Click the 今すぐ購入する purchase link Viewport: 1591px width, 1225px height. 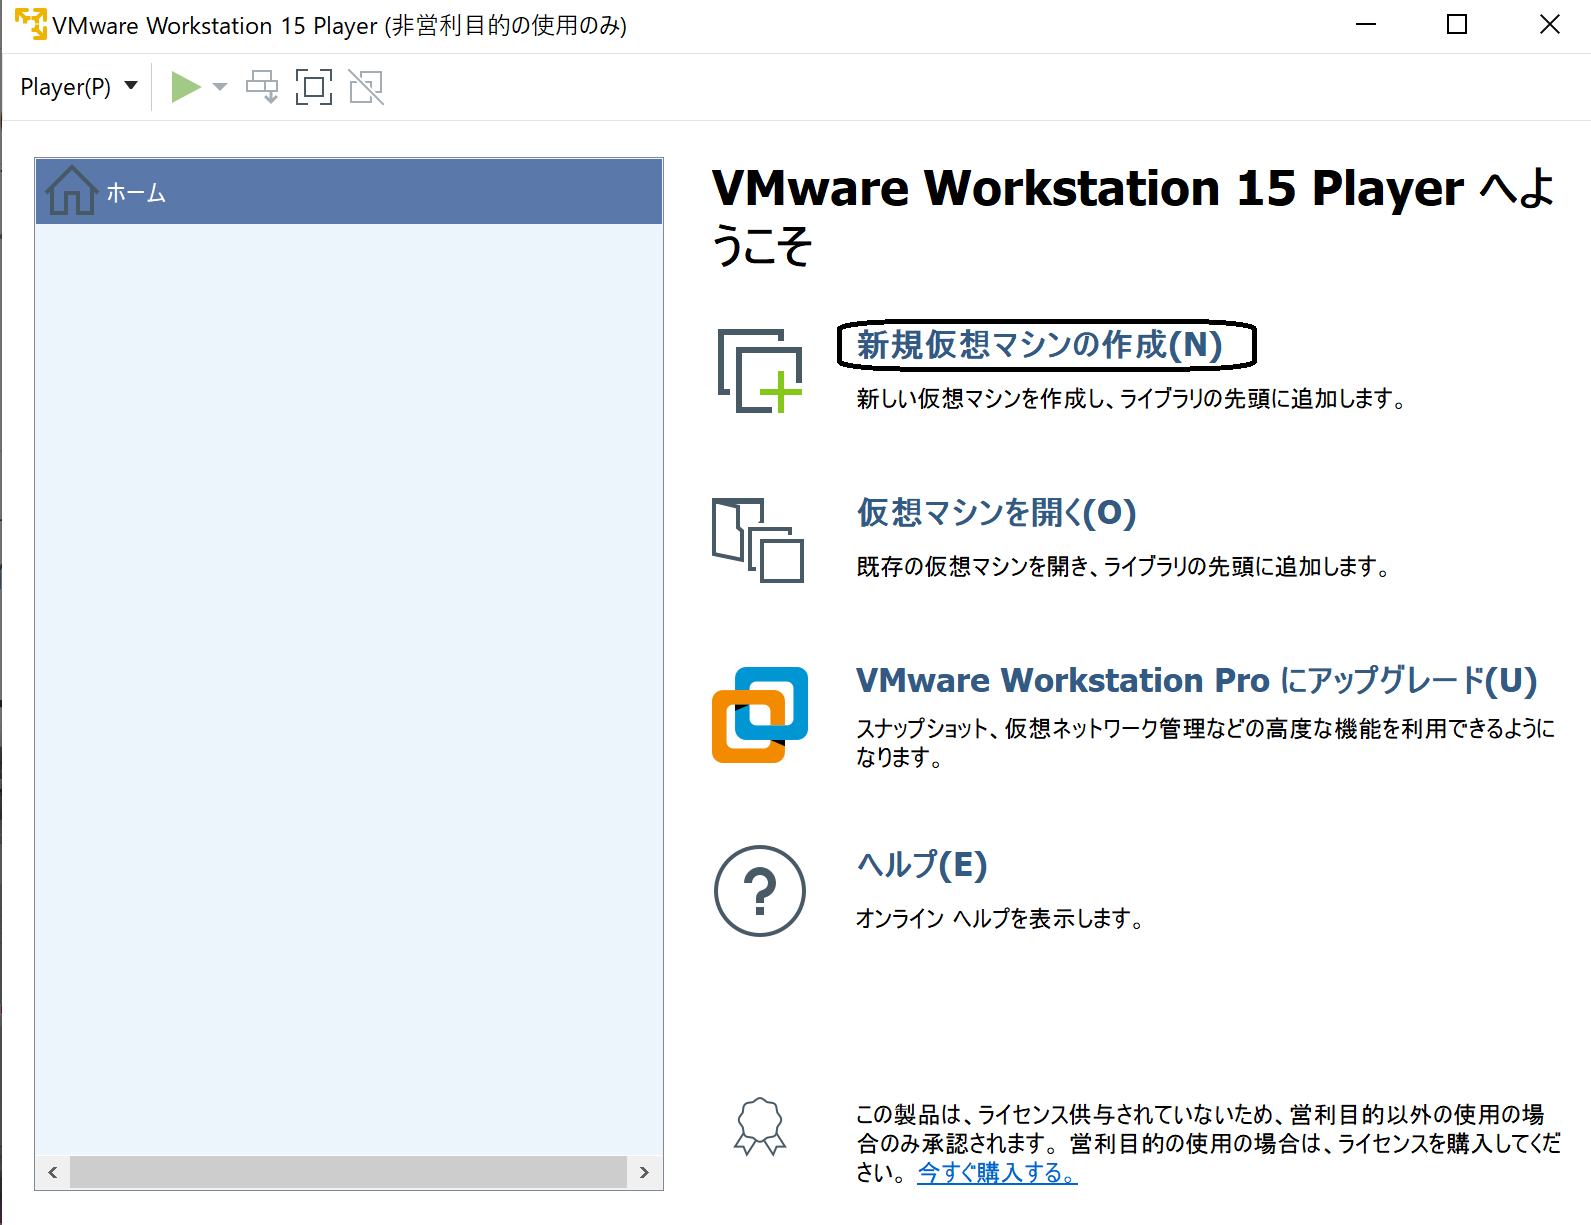pos(997,1173)
